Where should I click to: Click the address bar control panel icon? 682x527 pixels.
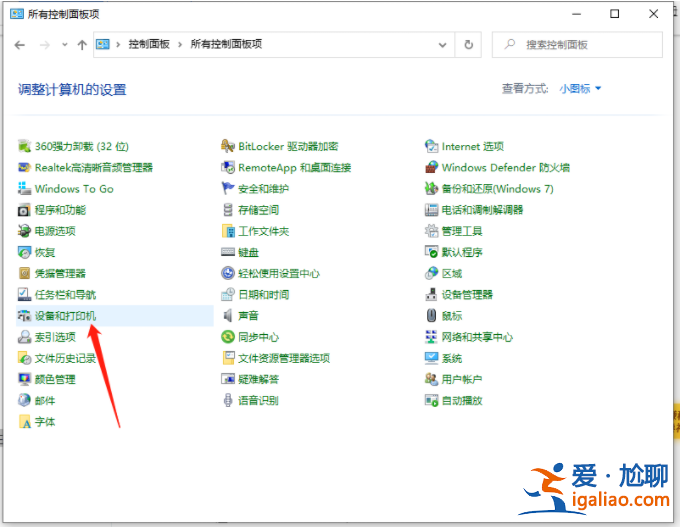(x=103, y=44)
